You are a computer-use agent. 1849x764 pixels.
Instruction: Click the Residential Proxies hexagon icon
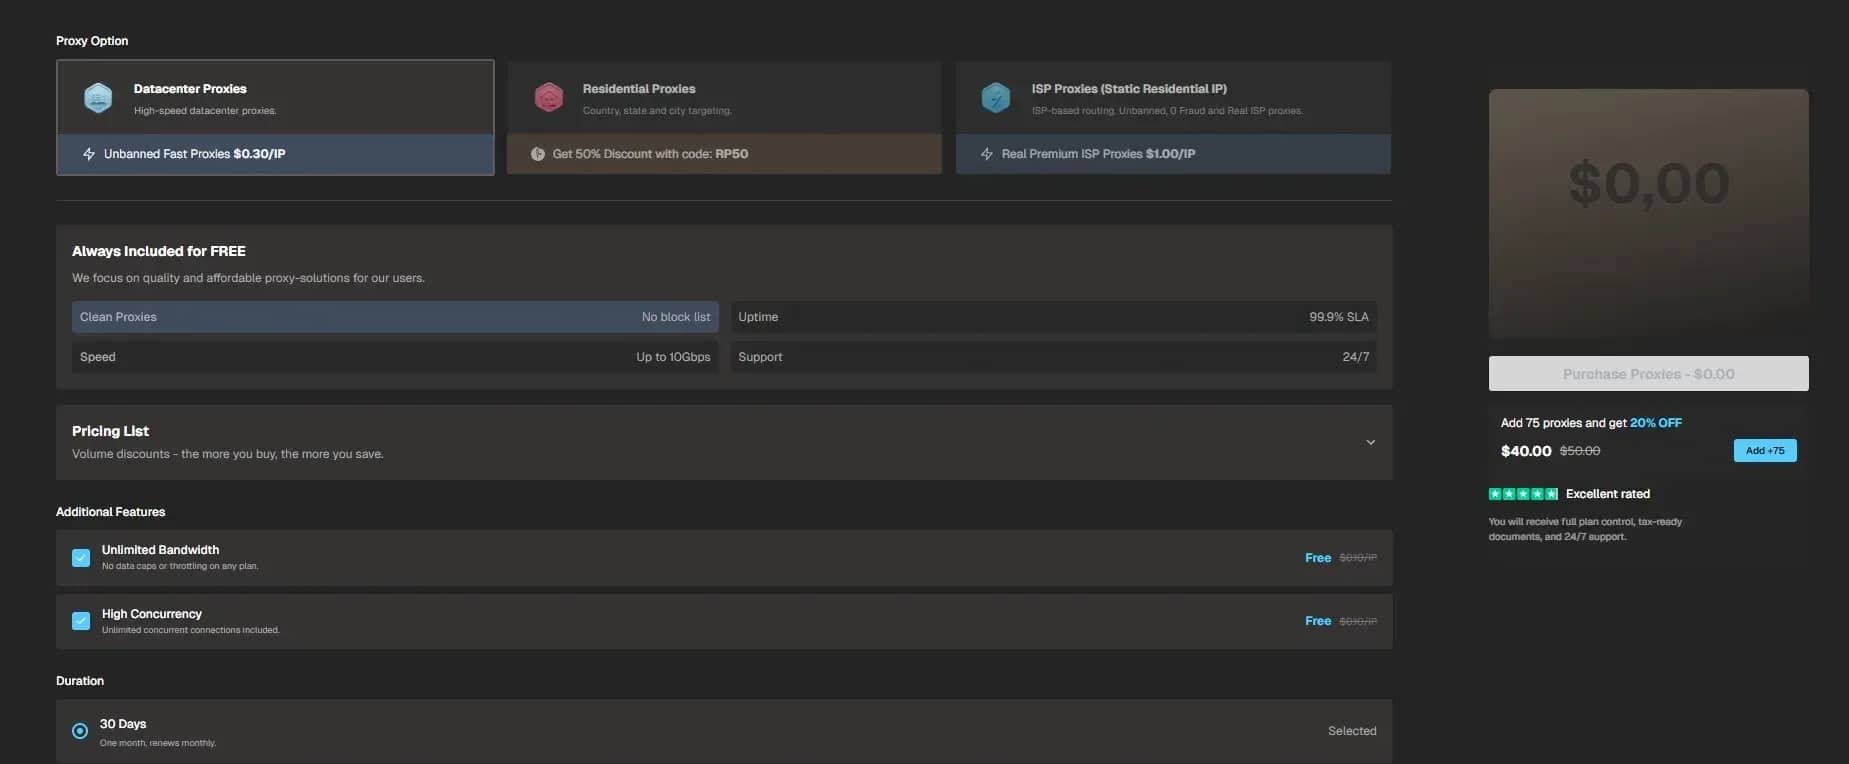pos(548,98)
